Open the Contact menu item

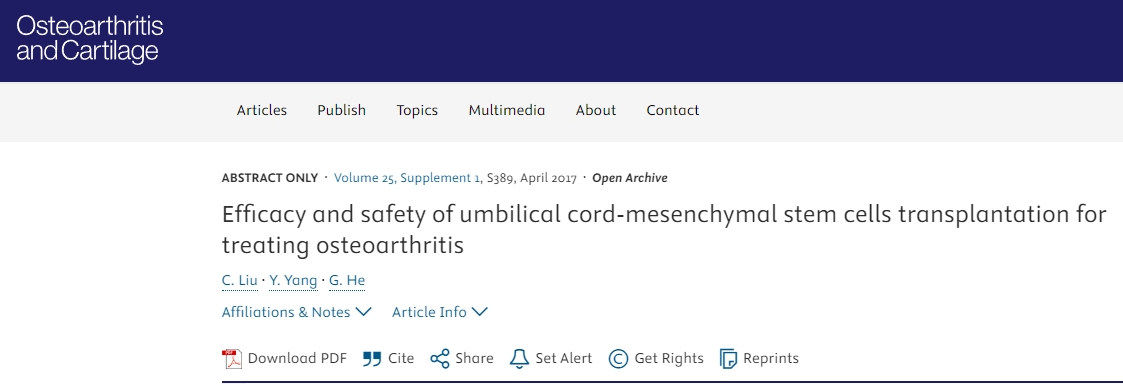(673, 110)
